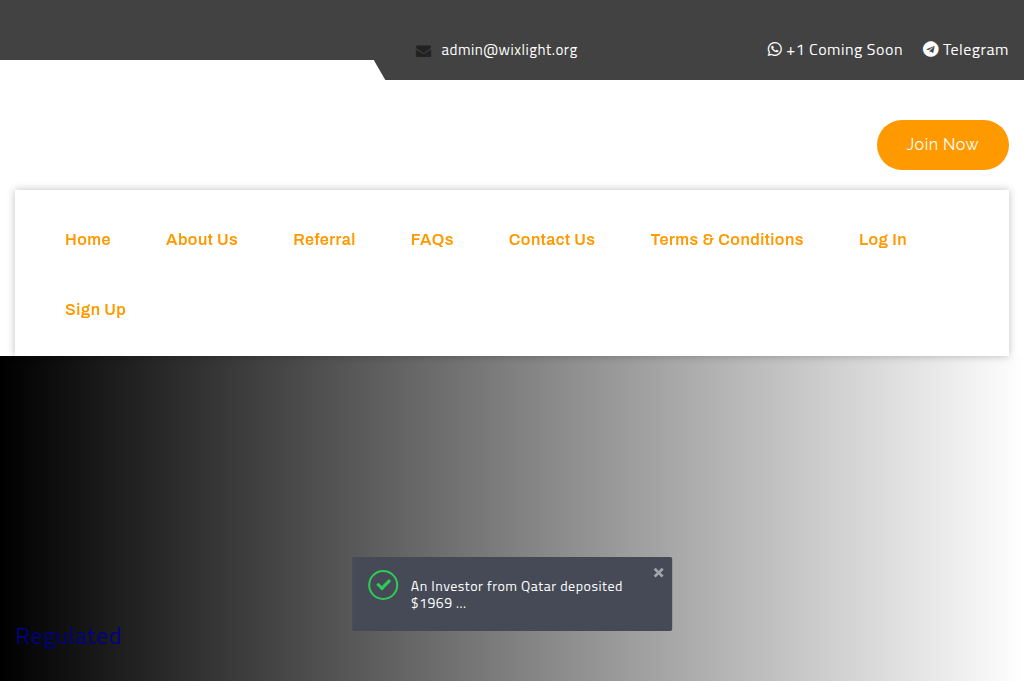Click the green checkmark in the deposit notification
Screen dimensions: 1024x681
coord(382,585)
